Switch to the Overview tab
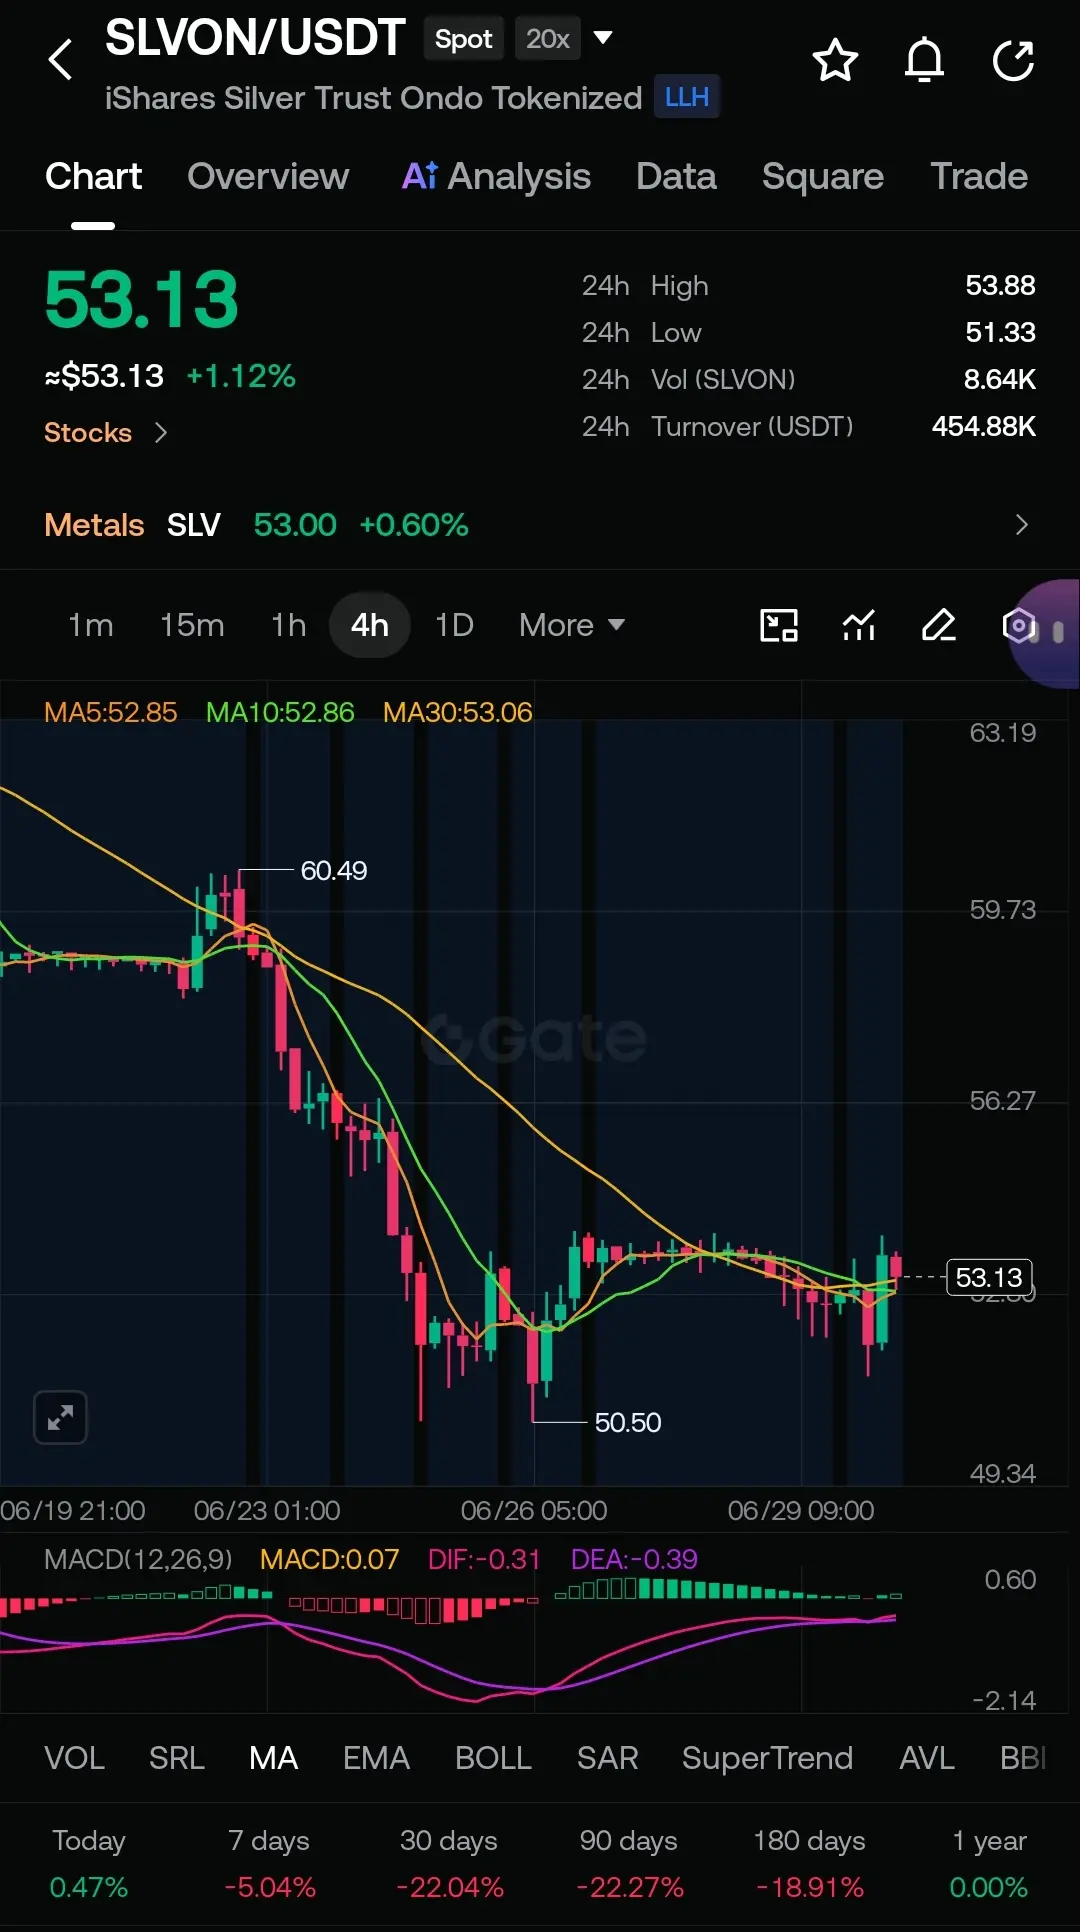Viewport: 1080px width, 1932px height. [x=268, y=177]
